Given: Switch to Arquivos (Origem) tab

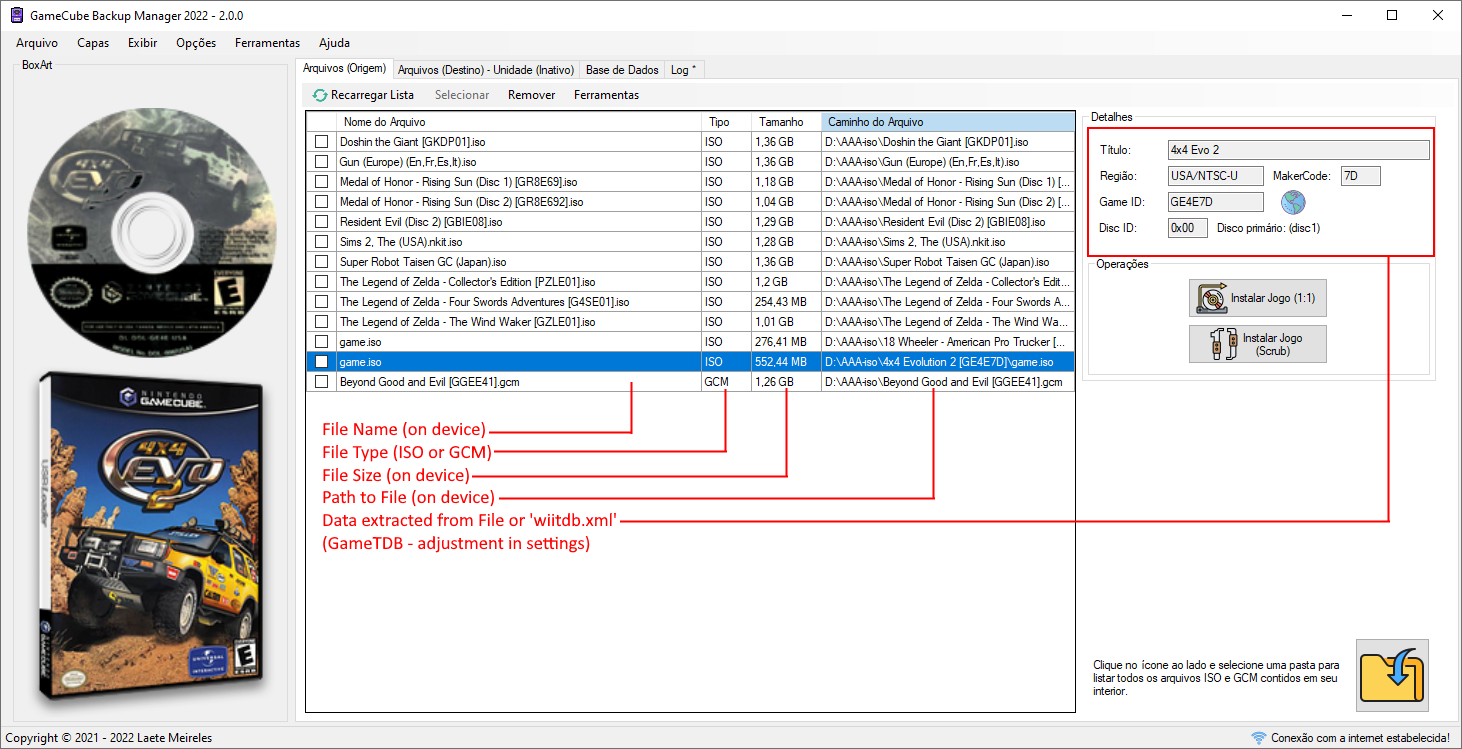Looking at the screenshot, I should [x=344, y=69].
